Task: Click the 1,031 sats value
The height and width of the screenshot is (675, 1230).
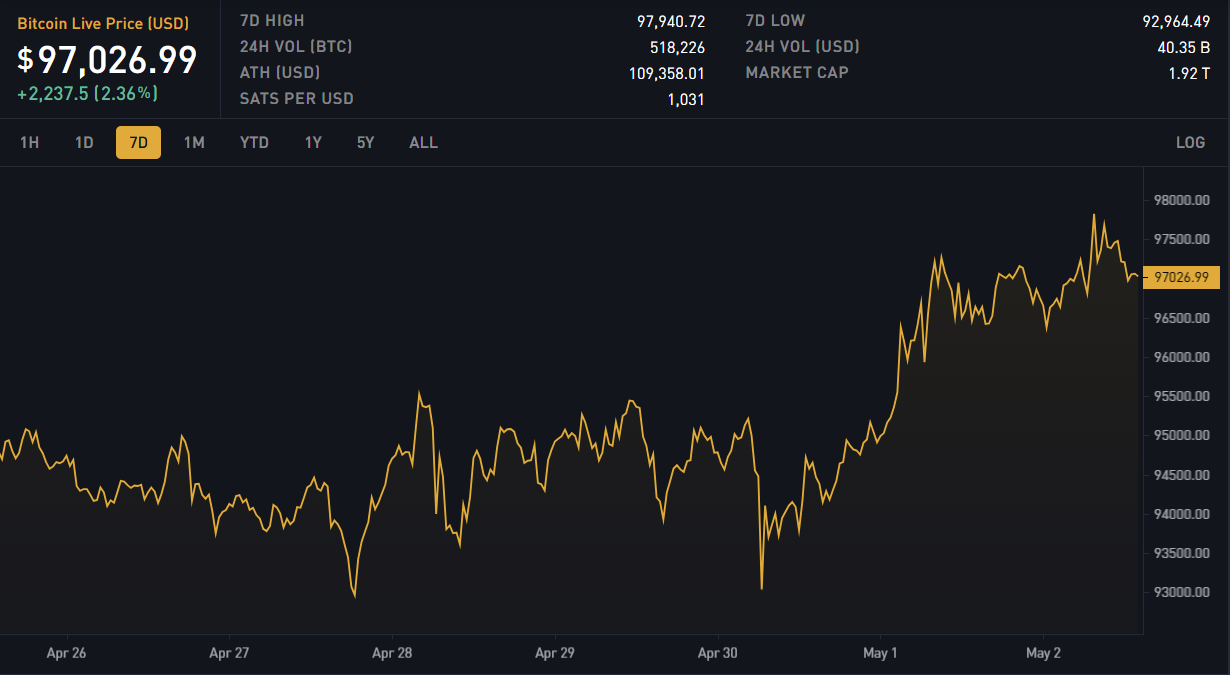Action: coord(686,99)
